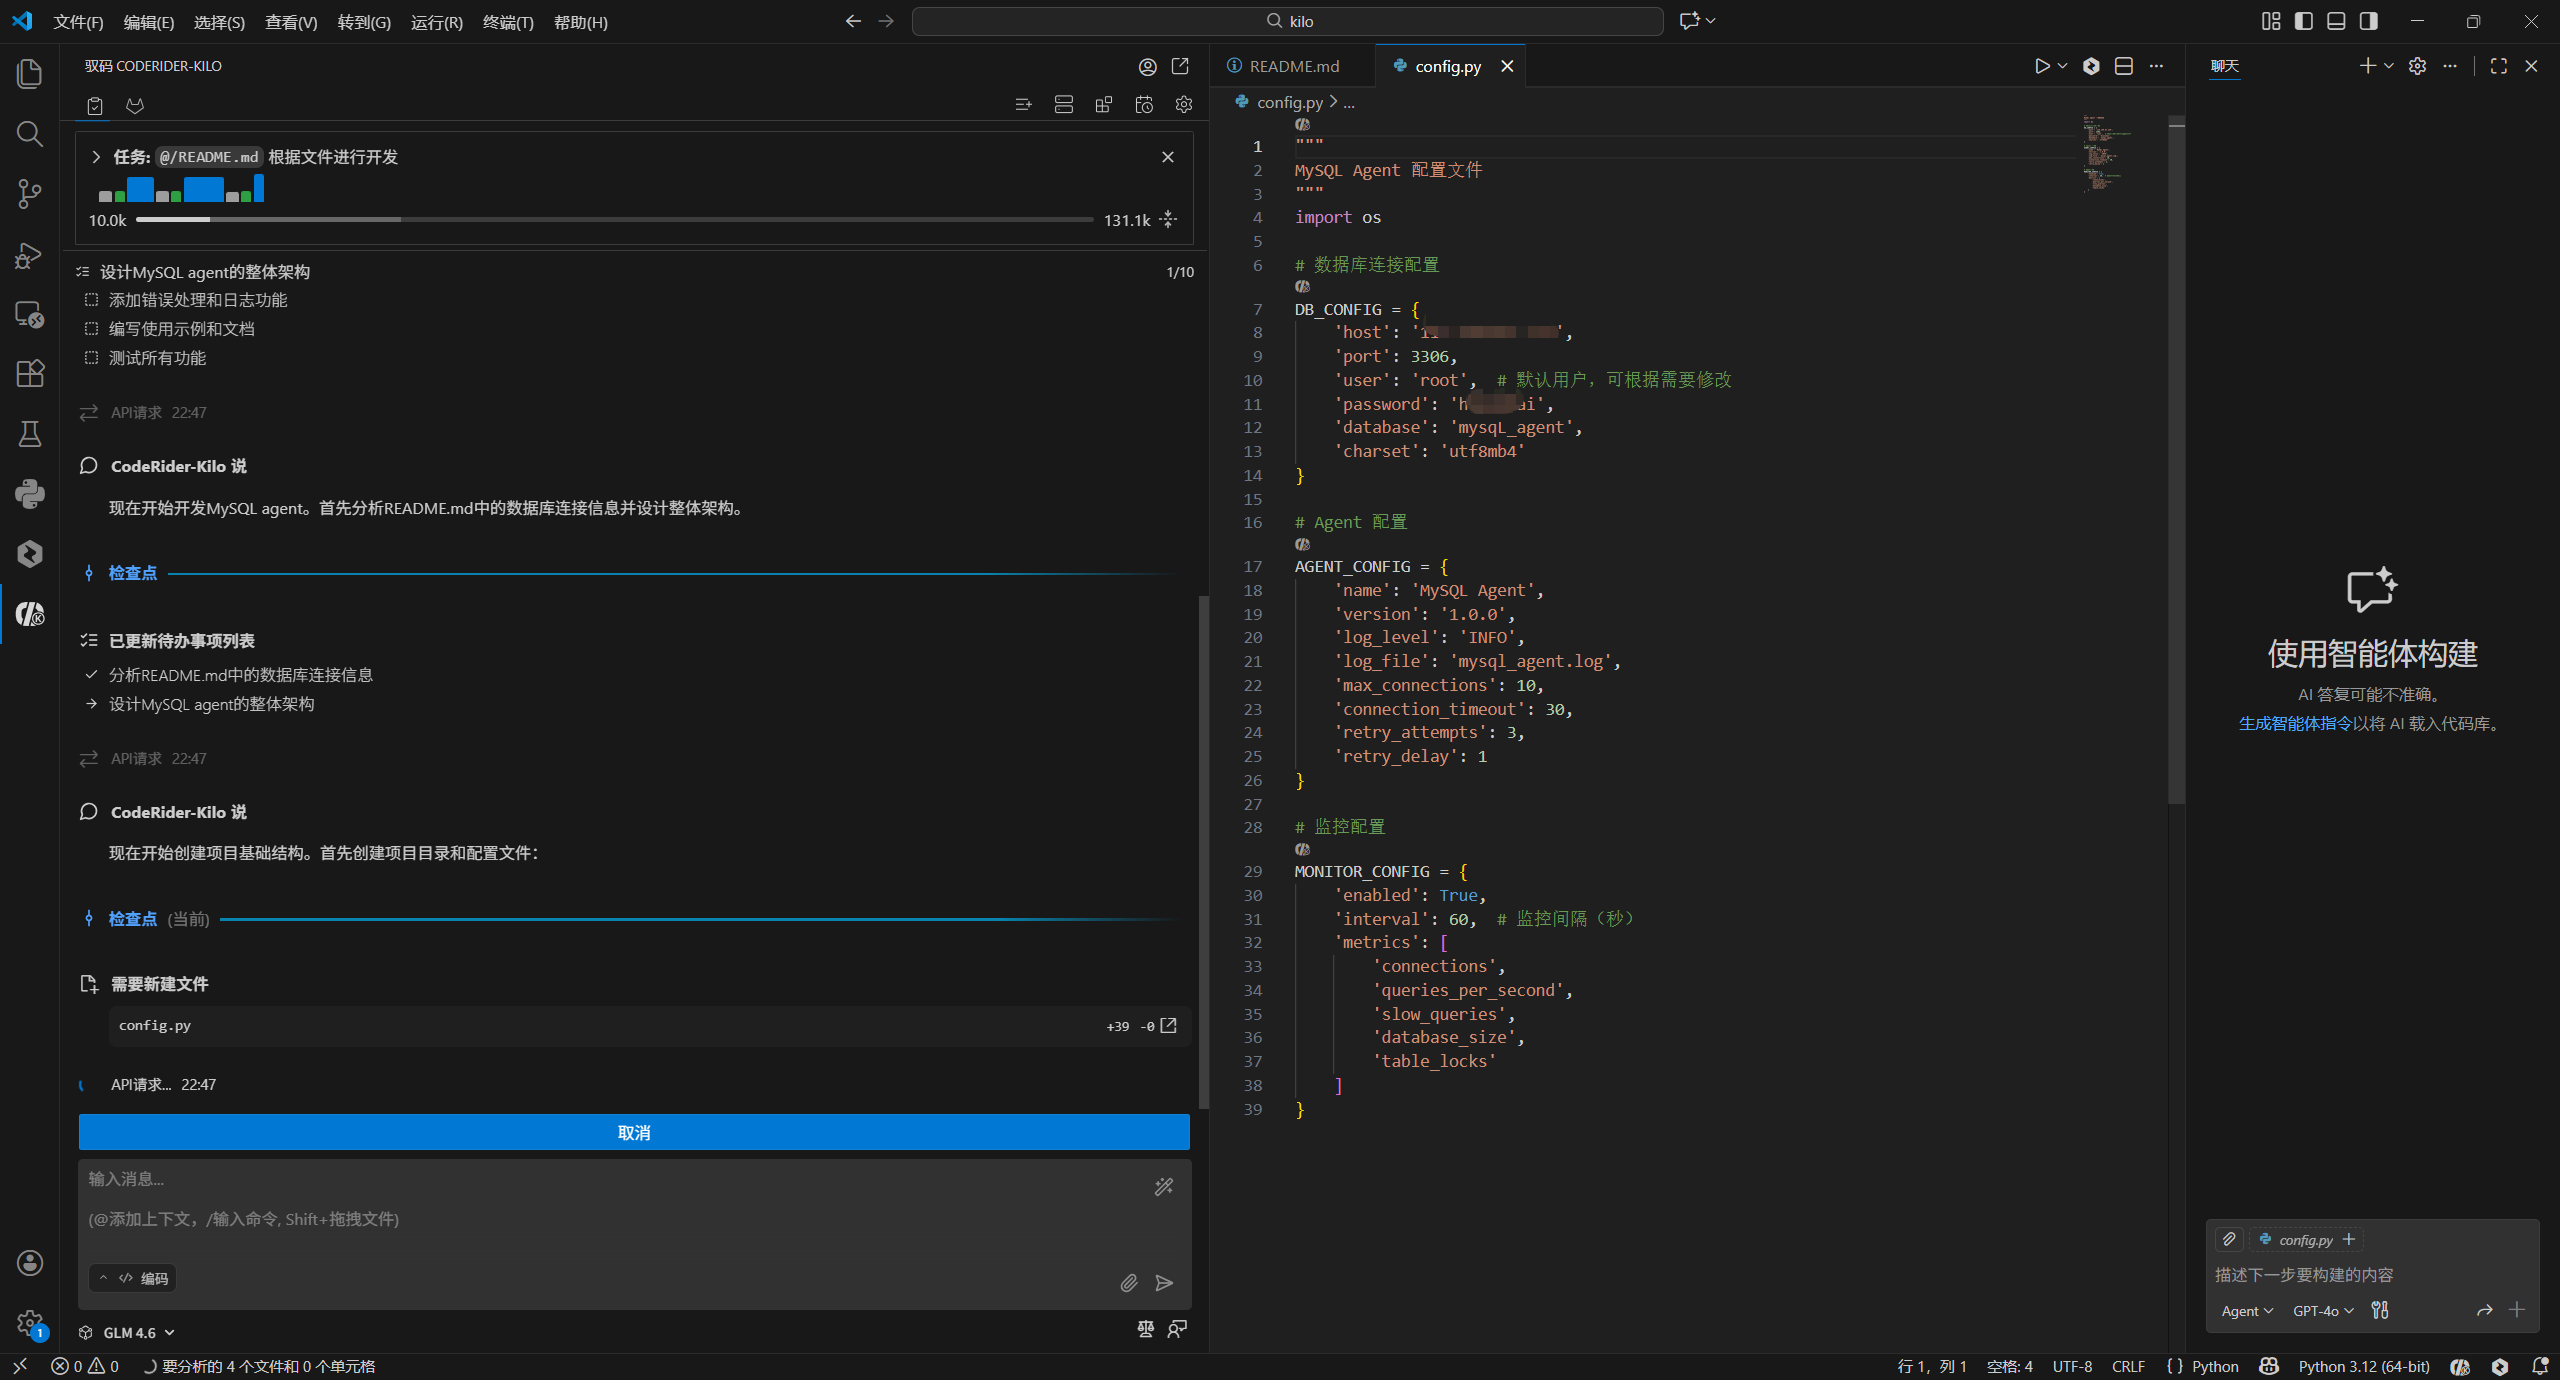The height and width of the screenshot is (1380, 2560).
Task: Click the attach file paperclip in Kilo input
Action: (x=1129, y=1283)
